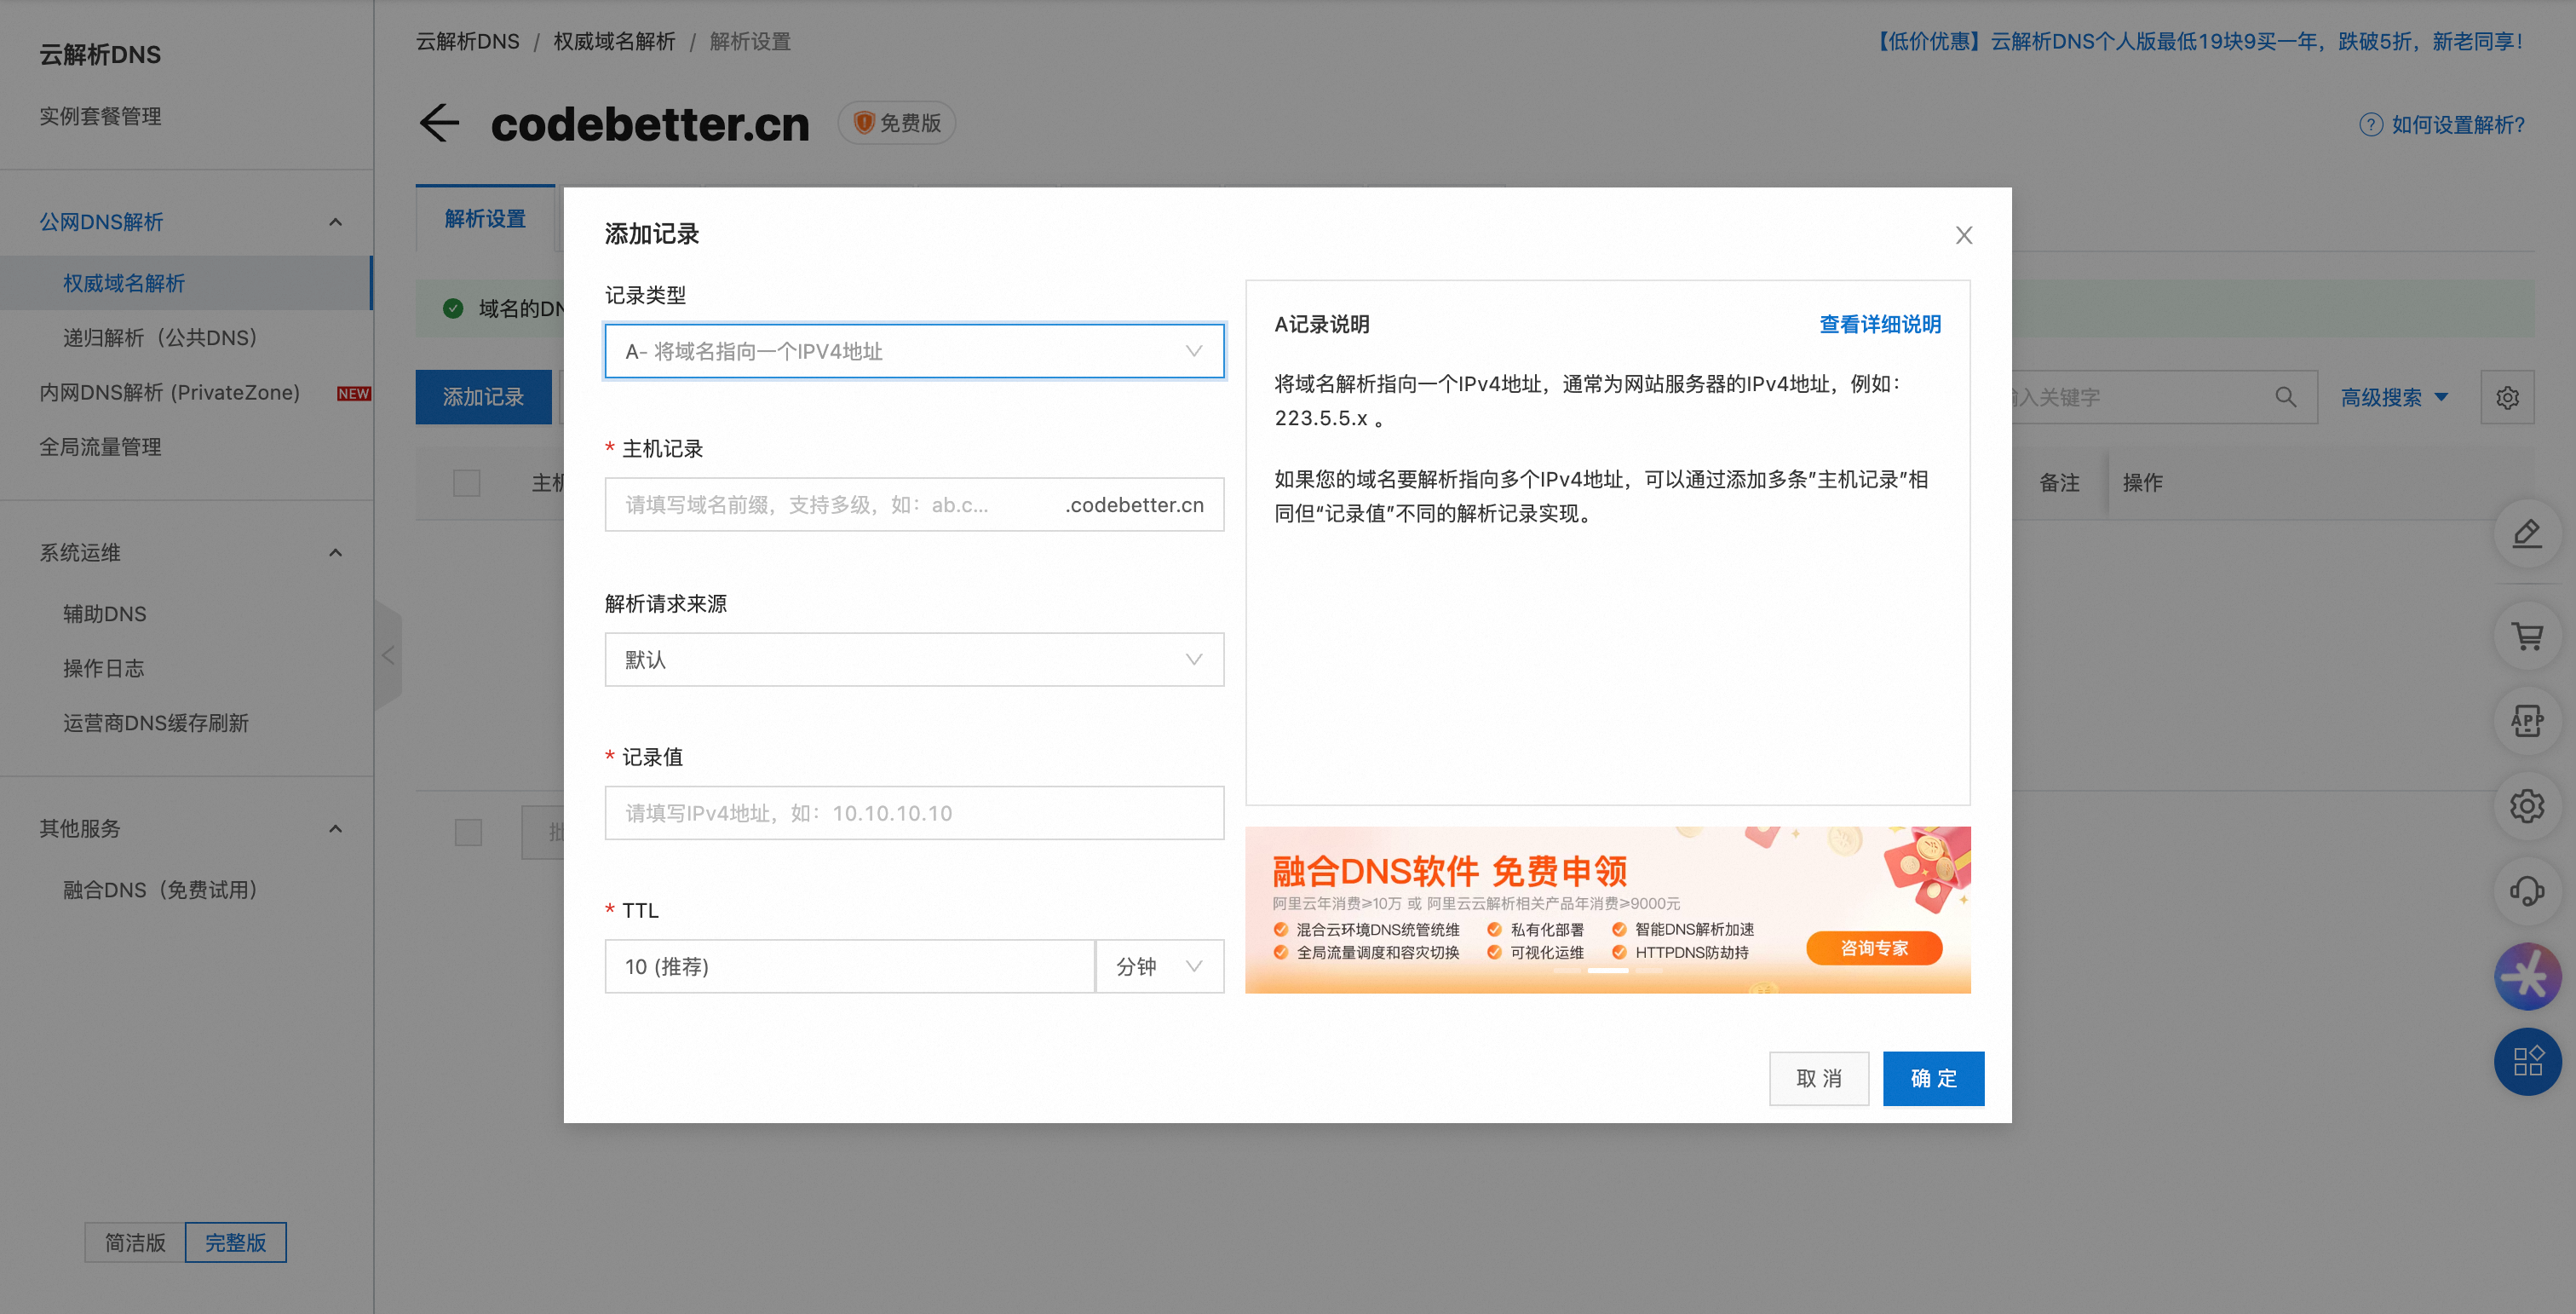The height and width of the screenshot is (1314, 2576).
Task: Click the search magnifier icon
Action: [x=2285, y=397]
